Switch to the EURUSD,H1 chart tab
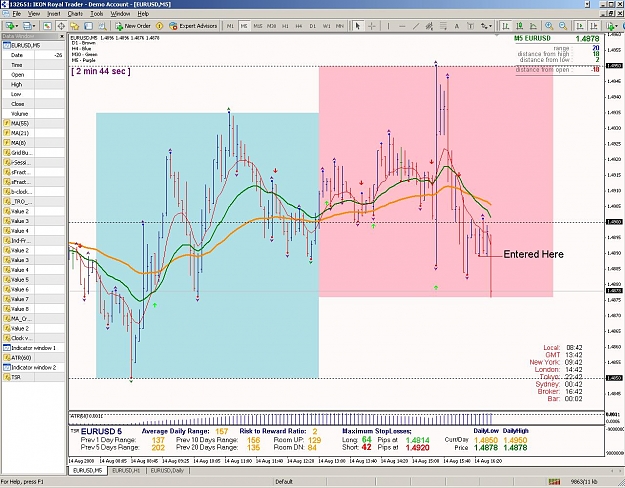The image size is (625, 488). tap(126, 471)
